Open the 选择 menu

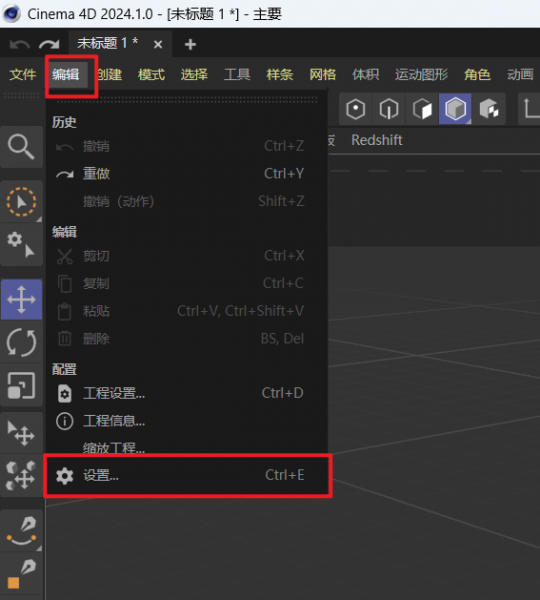[x=194, y=74]
